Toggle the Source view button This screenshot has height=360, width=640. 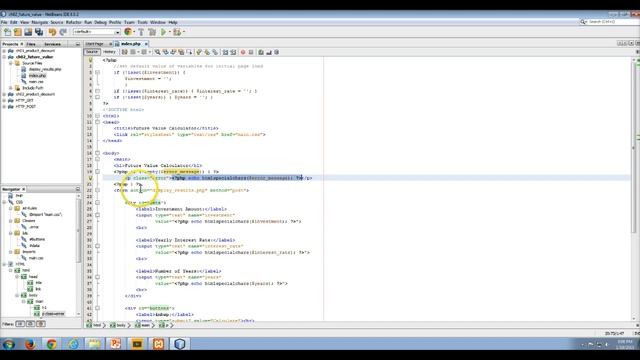coord(92,52)
